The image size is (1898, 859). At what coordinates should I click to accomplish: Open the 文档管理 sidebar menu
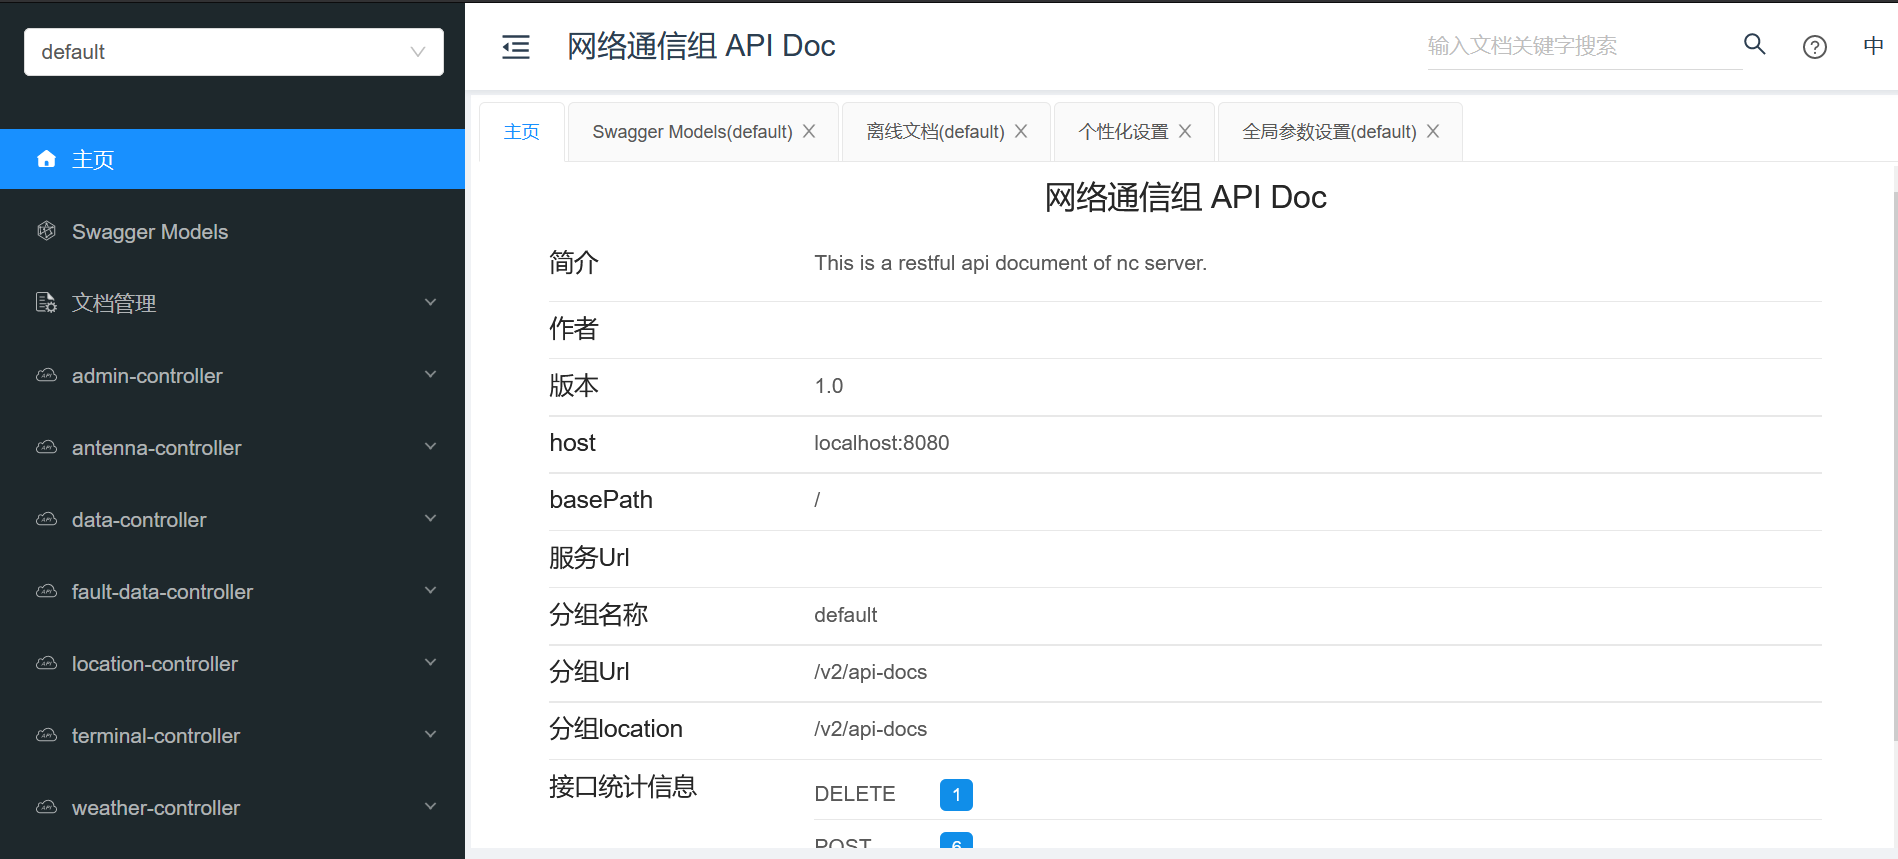coord(232,303)
